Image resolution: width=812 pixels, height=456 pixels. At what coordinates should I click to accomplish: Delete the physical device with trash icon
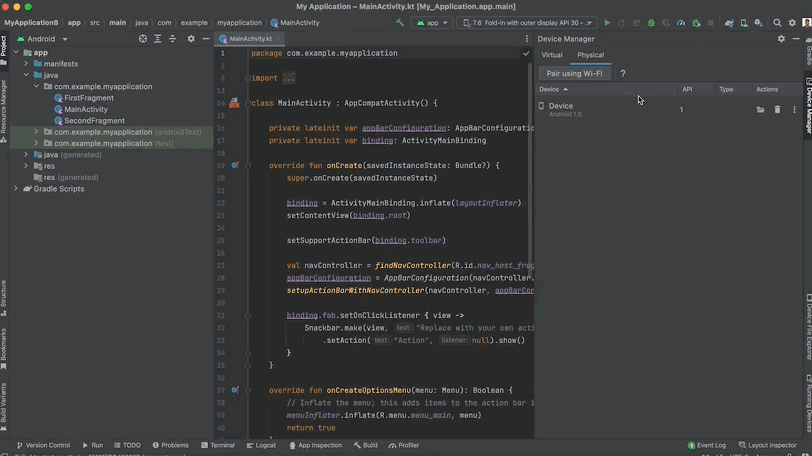(x=777, y=110)
